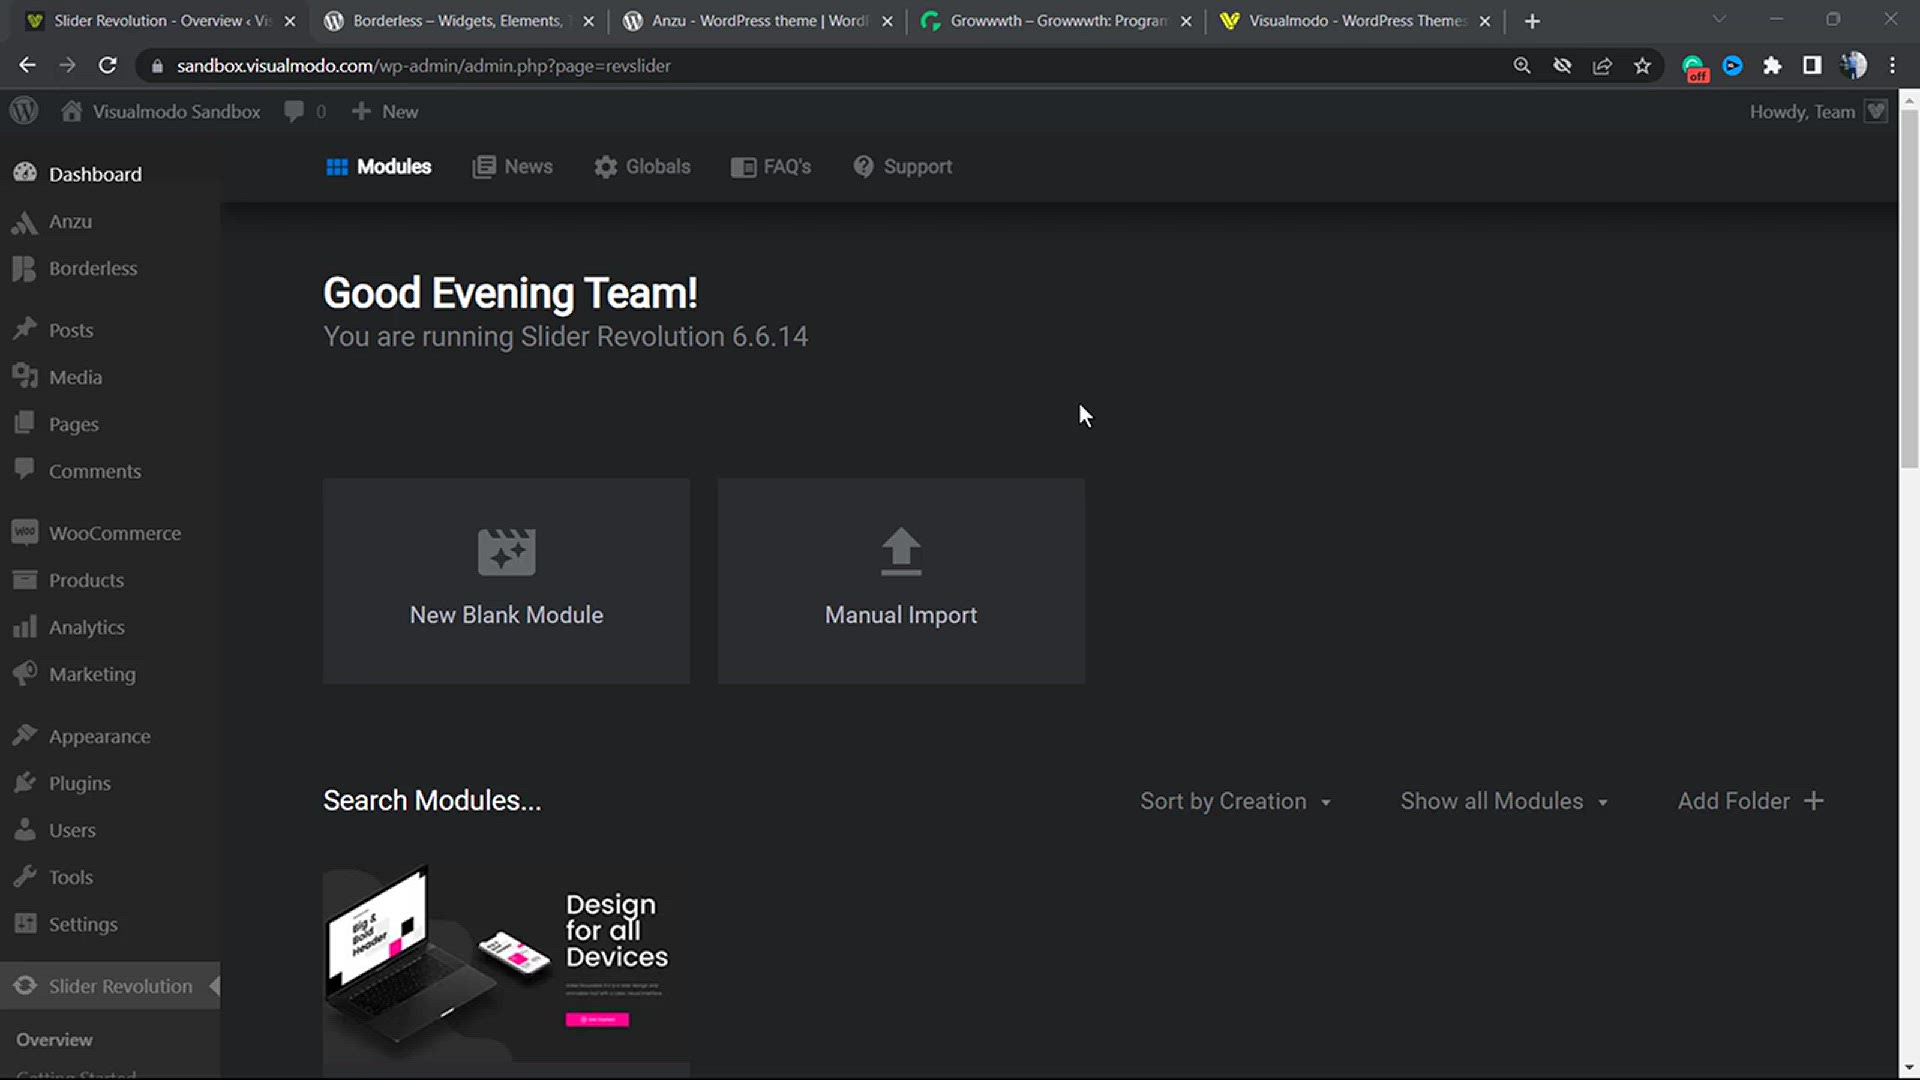
Task: Click the New Blank Module clapper icon
Action: coord(506,551)
